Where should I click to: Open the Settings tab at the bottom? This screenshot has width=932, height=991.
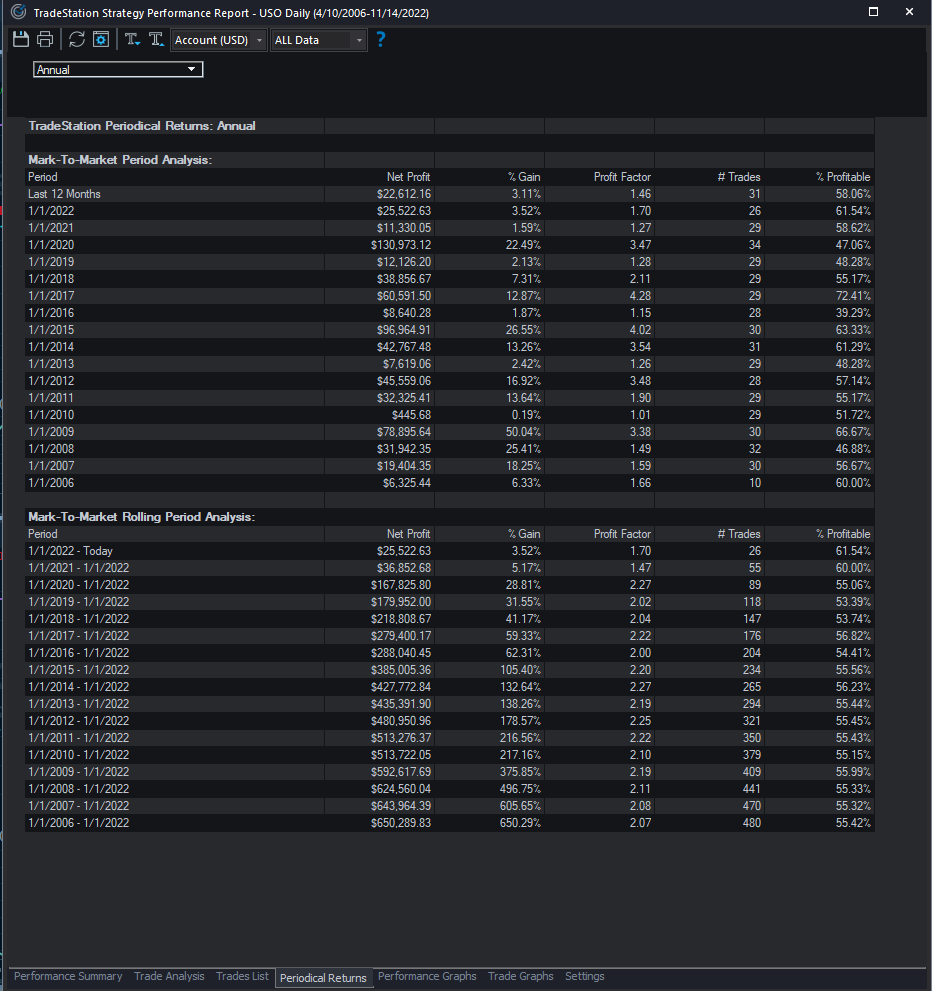(x=584, y=976)
